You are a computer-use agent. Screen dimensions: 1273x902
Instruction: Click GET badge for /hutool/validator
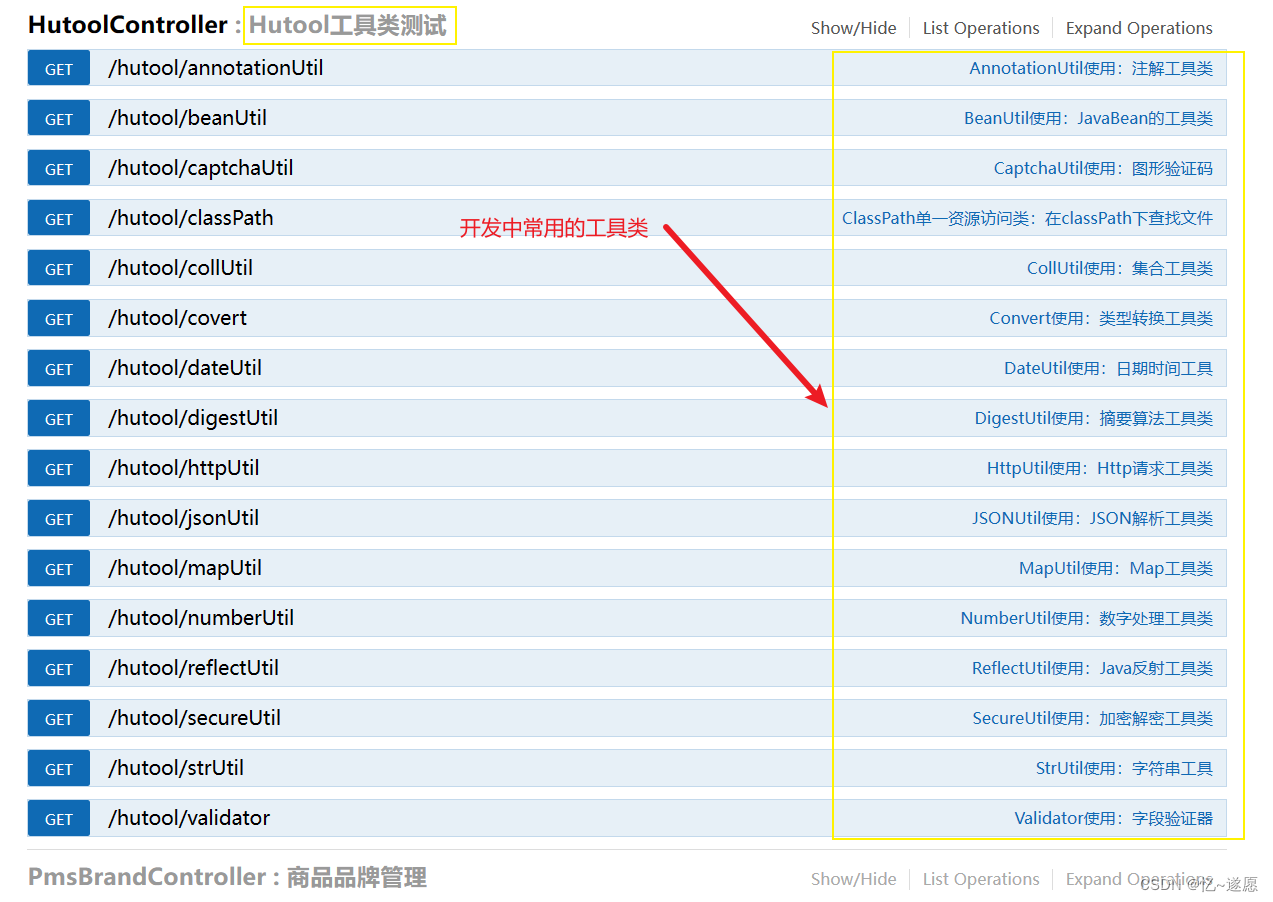pyautogui.click(x=59, y=819)
